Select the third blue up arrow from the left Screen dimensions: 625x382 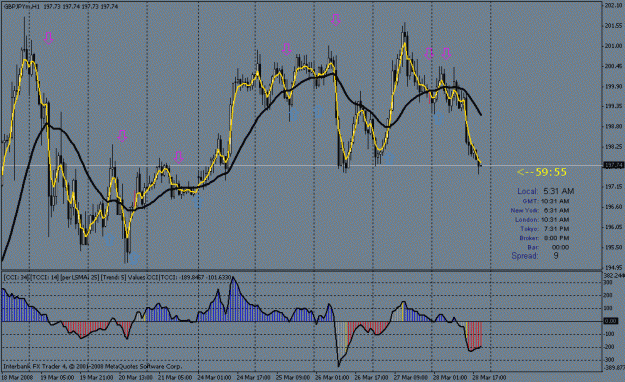[x=198, y=202]
